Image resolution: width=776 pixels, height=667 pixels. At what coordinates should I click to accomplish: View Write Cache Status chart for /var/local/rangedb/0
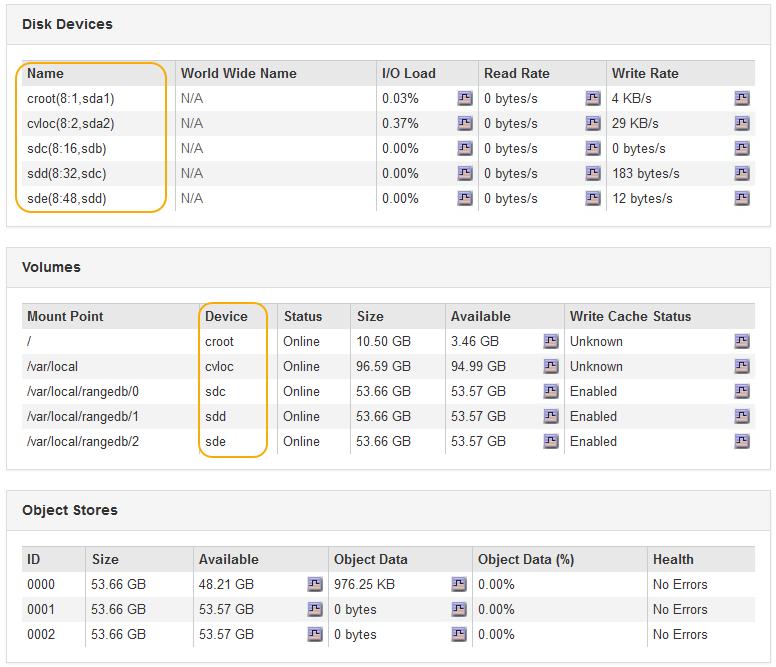(x=742, y=391)
